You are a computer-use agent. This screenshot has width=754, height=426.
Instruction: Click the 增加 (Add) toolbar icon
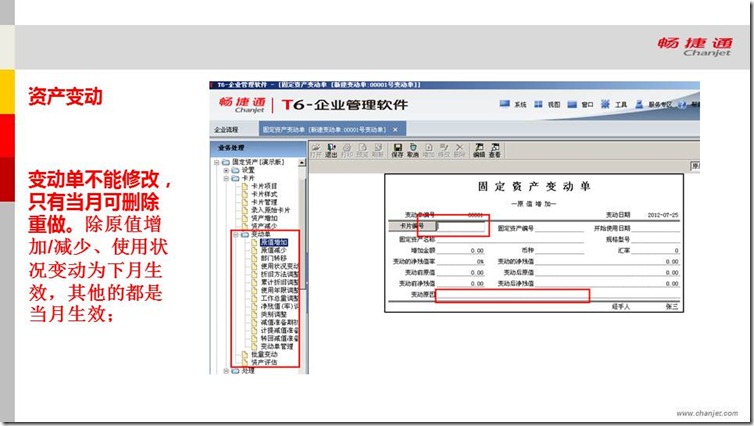(428, 150)
